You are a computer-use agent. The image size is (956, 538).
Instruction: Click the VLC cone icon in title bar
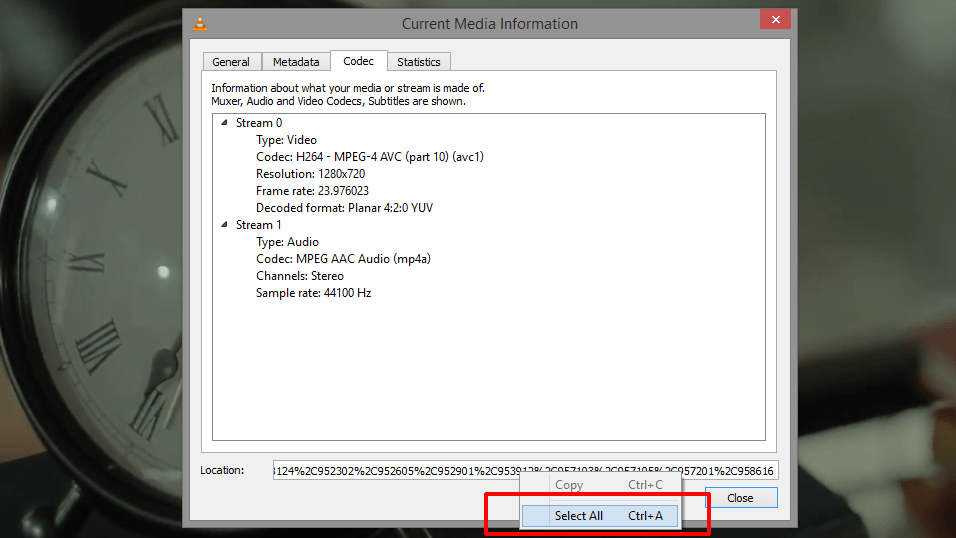point(200,23)
